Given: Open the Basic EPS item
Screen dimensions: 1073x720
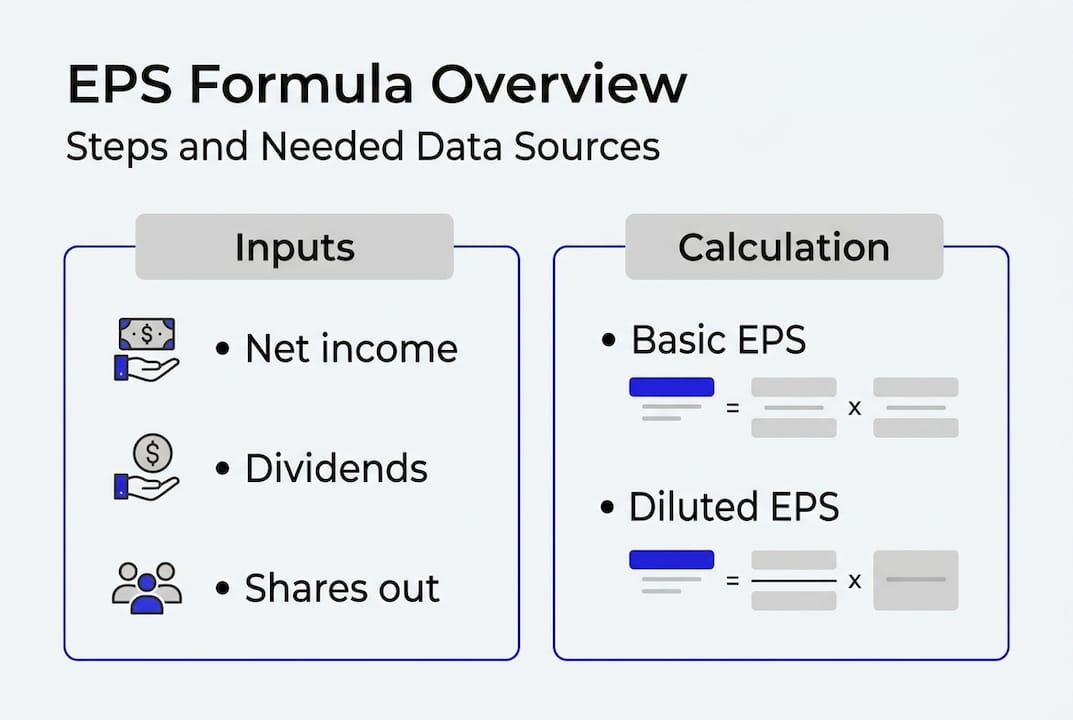Looking at the screenshot, I should coord(718,340).
